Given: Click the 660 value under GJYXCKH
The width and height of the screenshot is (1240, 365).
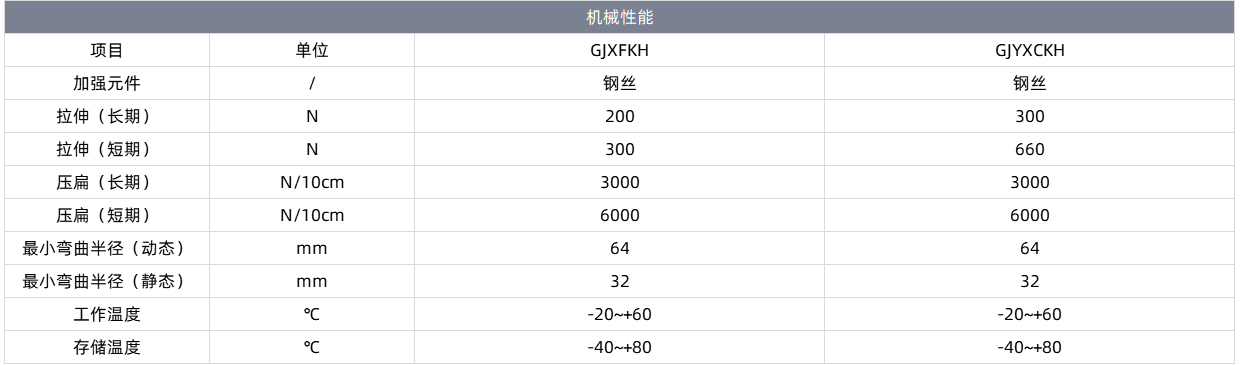Looking at the screenshot, I should point(1030,150).
